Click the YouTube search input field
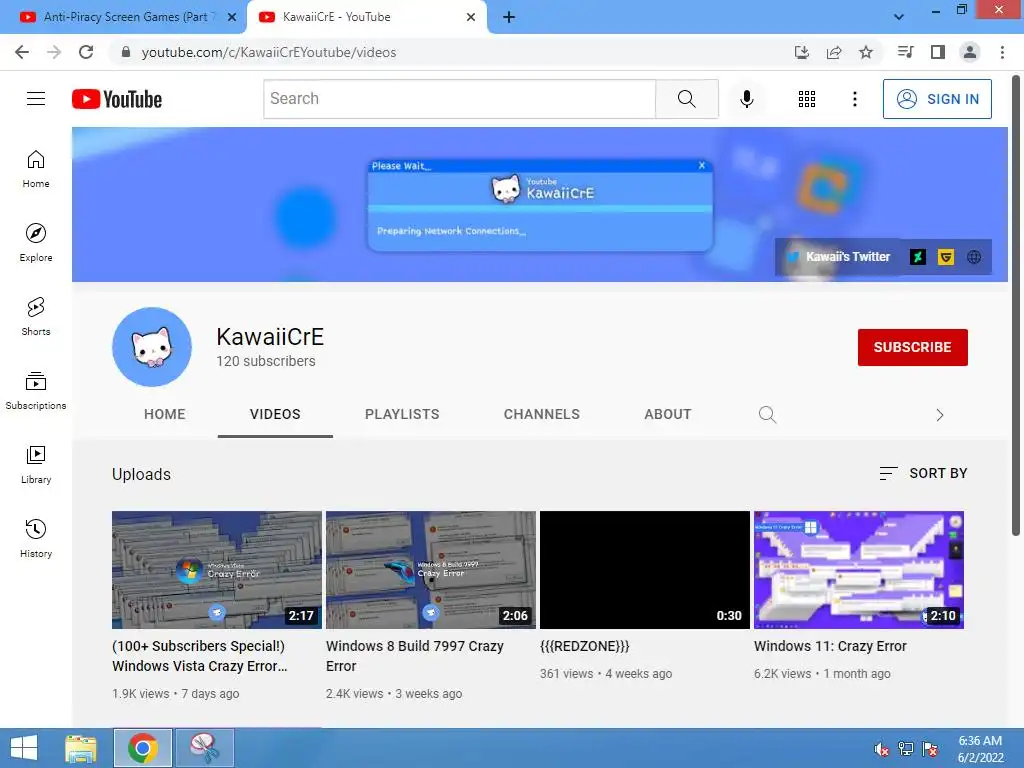Screen dimensions: 1024x768 (x=460, y=99)
